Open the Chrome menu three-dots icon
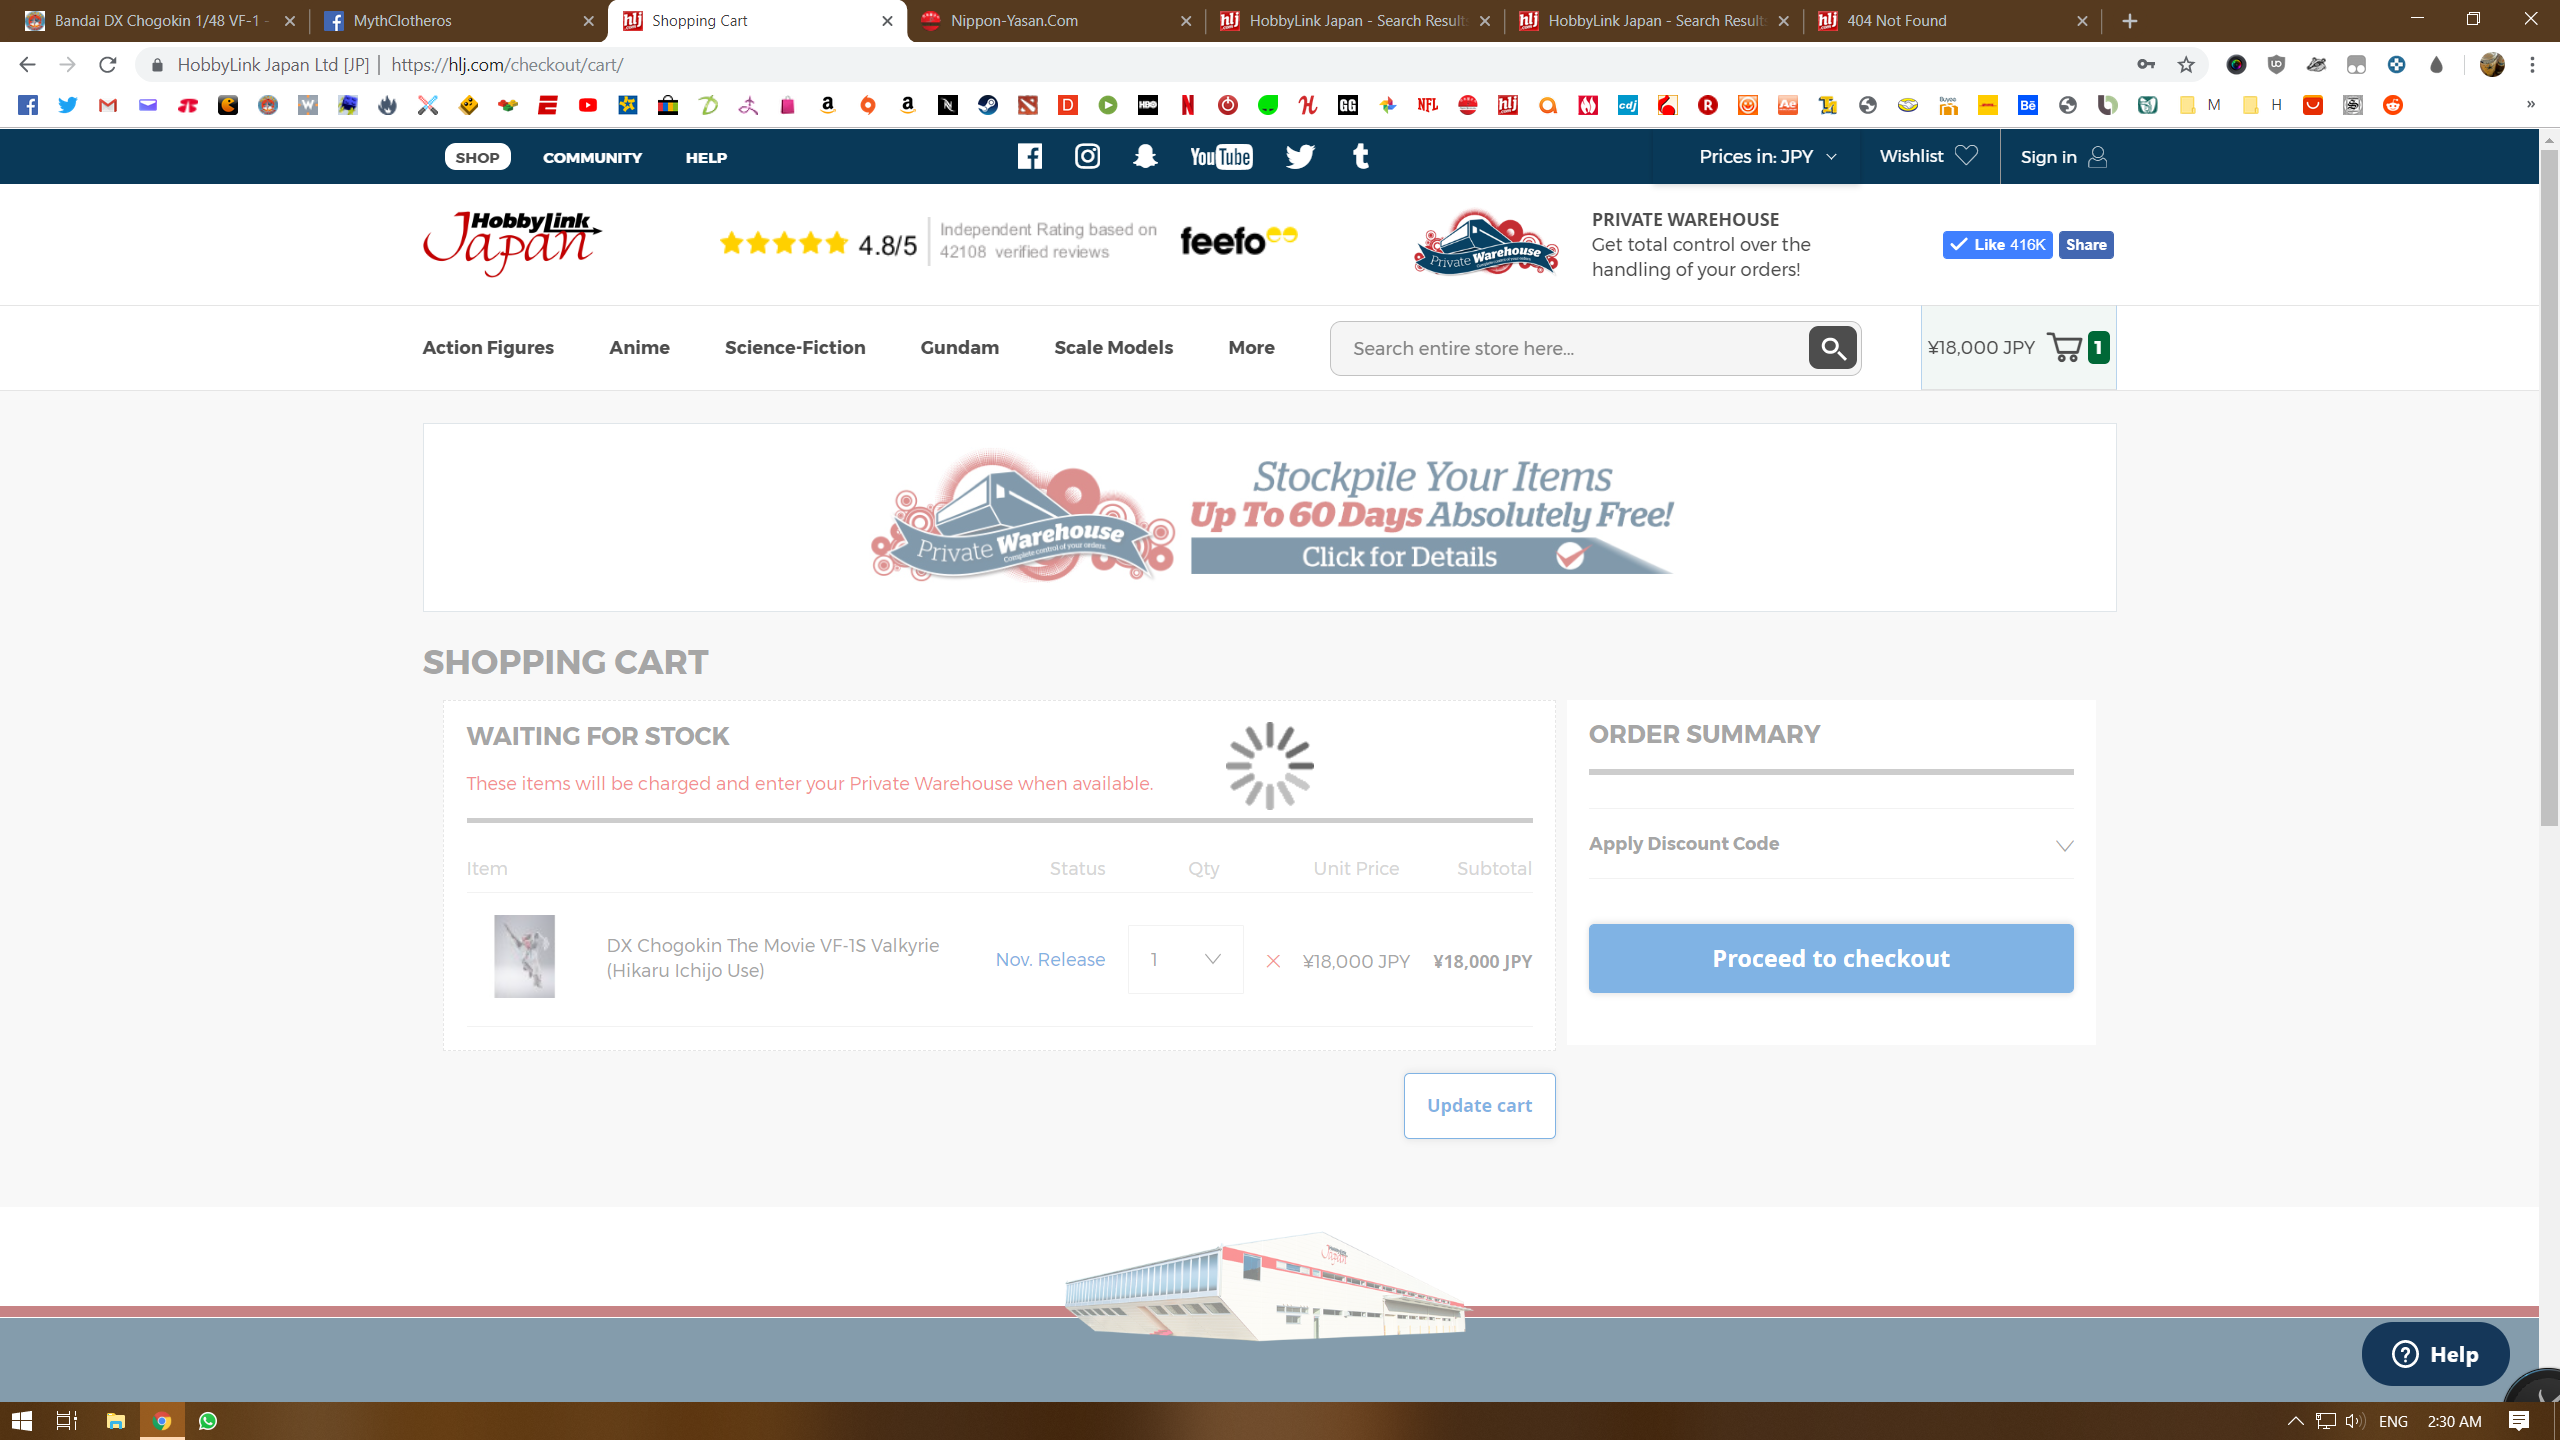2560x1440 pixels. point(2532,65)
